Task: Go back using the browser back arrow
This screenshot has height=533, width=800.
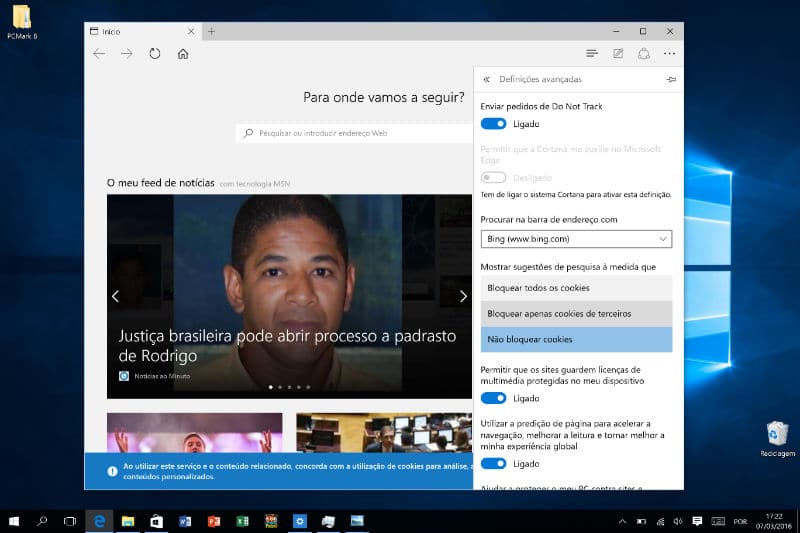Action: [x=99, y=54]
